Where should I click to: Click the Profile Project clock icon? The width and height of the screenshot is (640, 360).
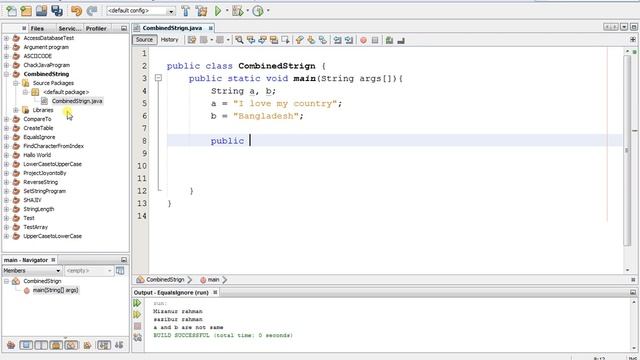tap(258, 11)
